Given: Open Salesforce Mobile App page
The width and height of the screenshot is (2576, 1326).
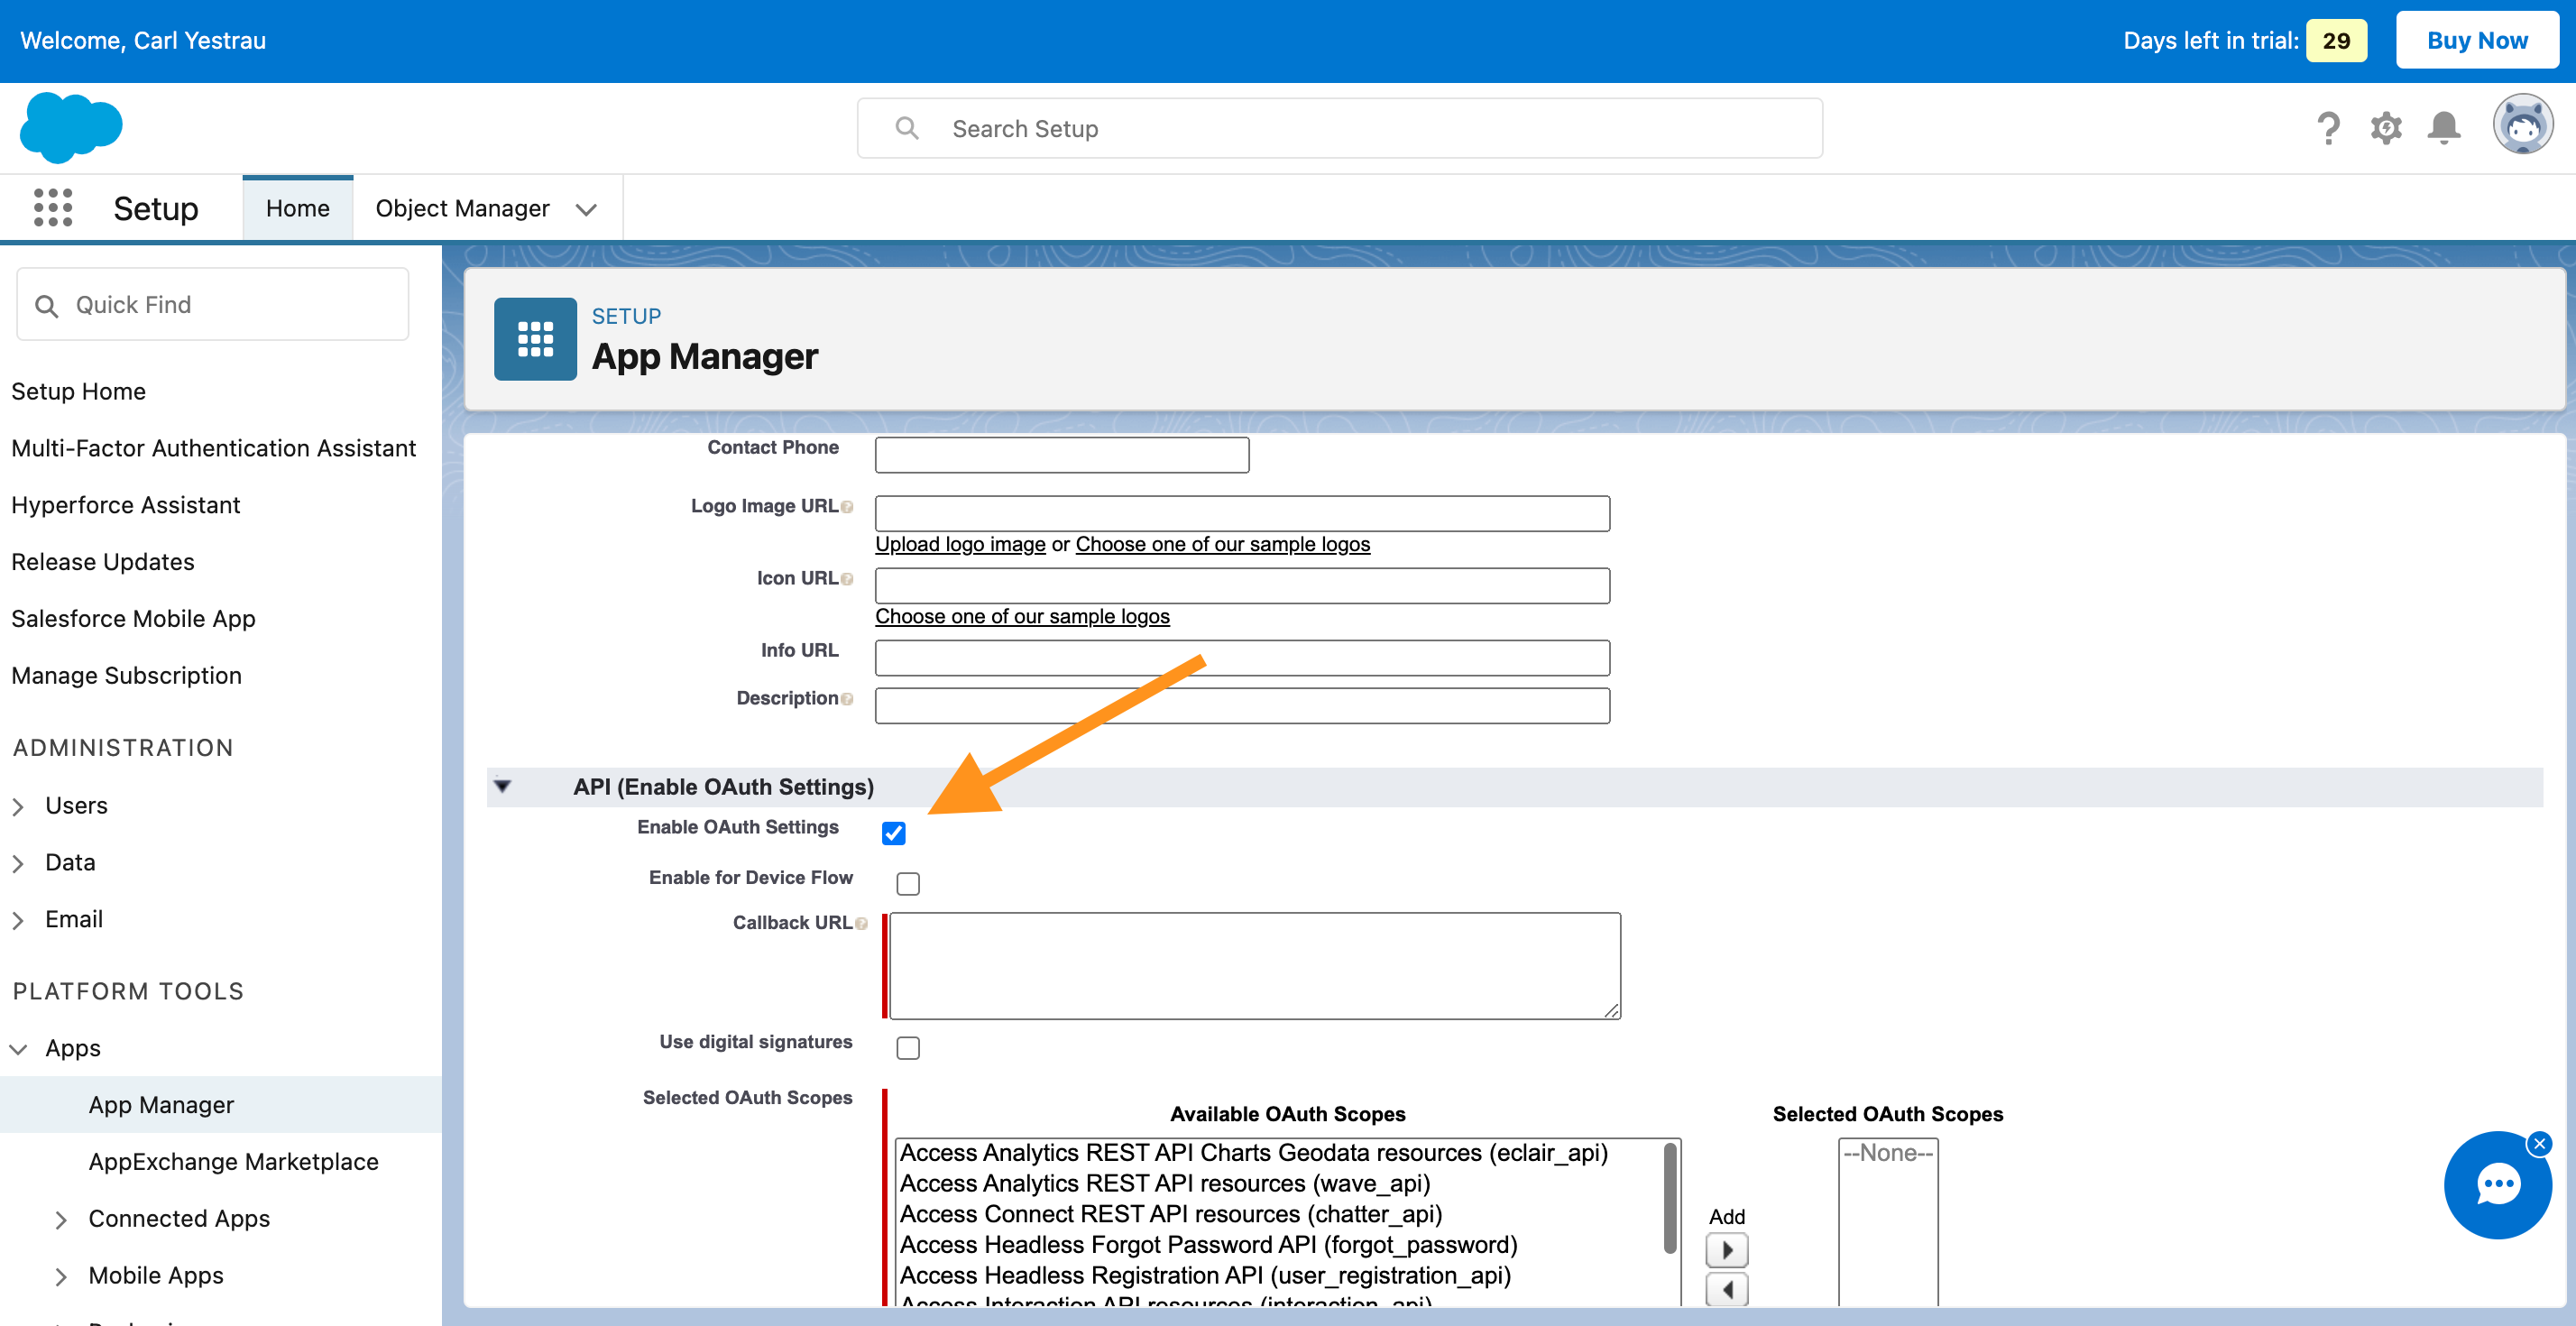Looking at the screenshot, I should [x=133, y=619].
